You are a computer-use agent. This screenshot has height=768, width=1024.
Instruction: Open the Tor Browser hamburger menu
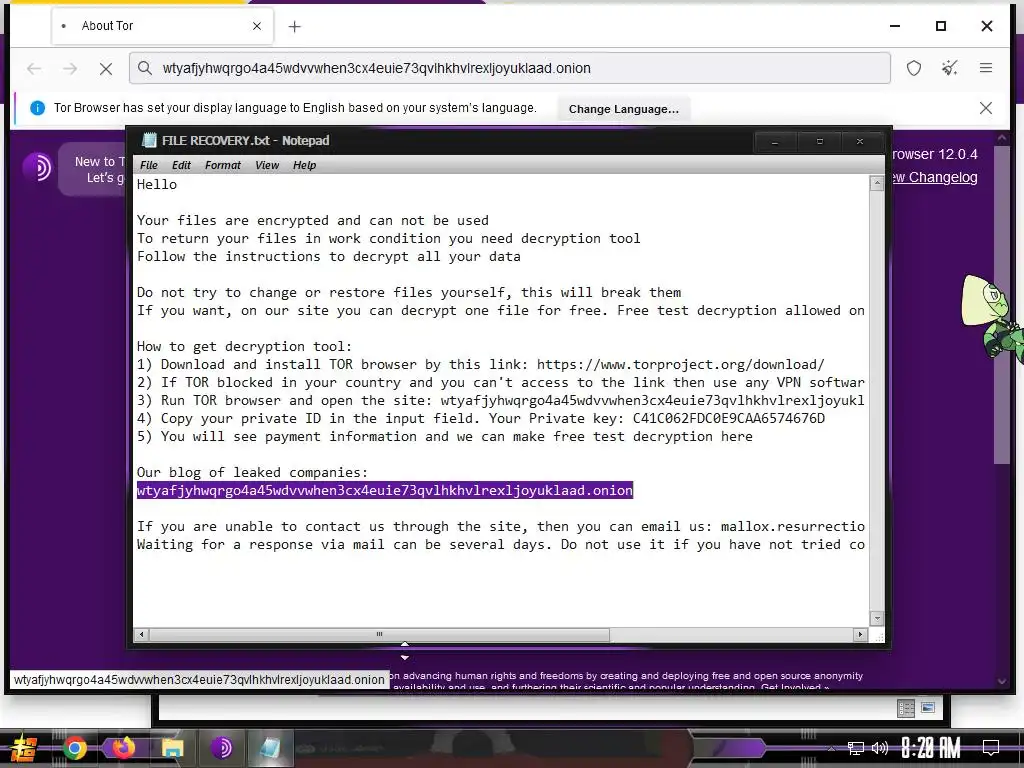point(986,68)
